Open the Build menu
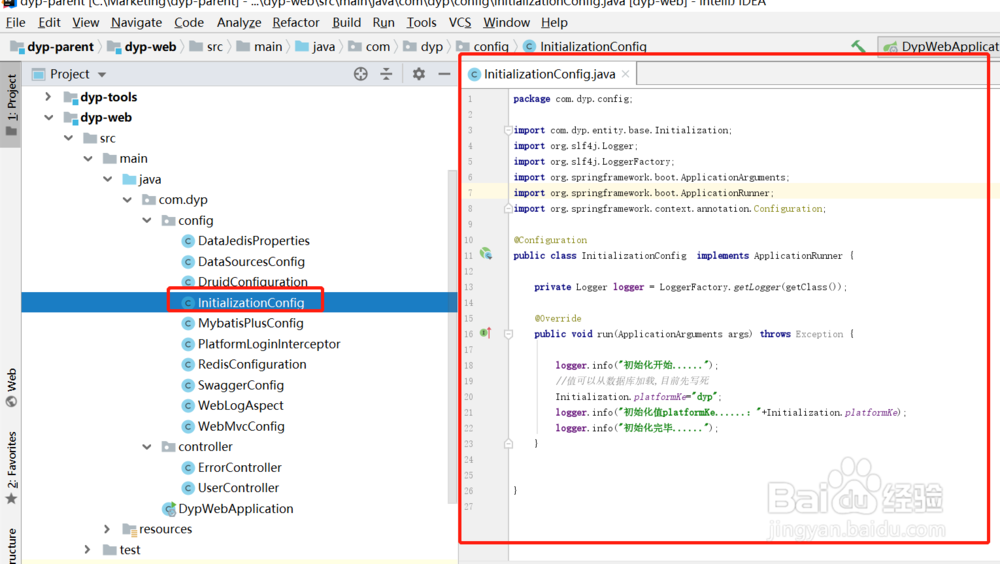The height and width of the screenshot is (564, 1000). coord(346,22)
